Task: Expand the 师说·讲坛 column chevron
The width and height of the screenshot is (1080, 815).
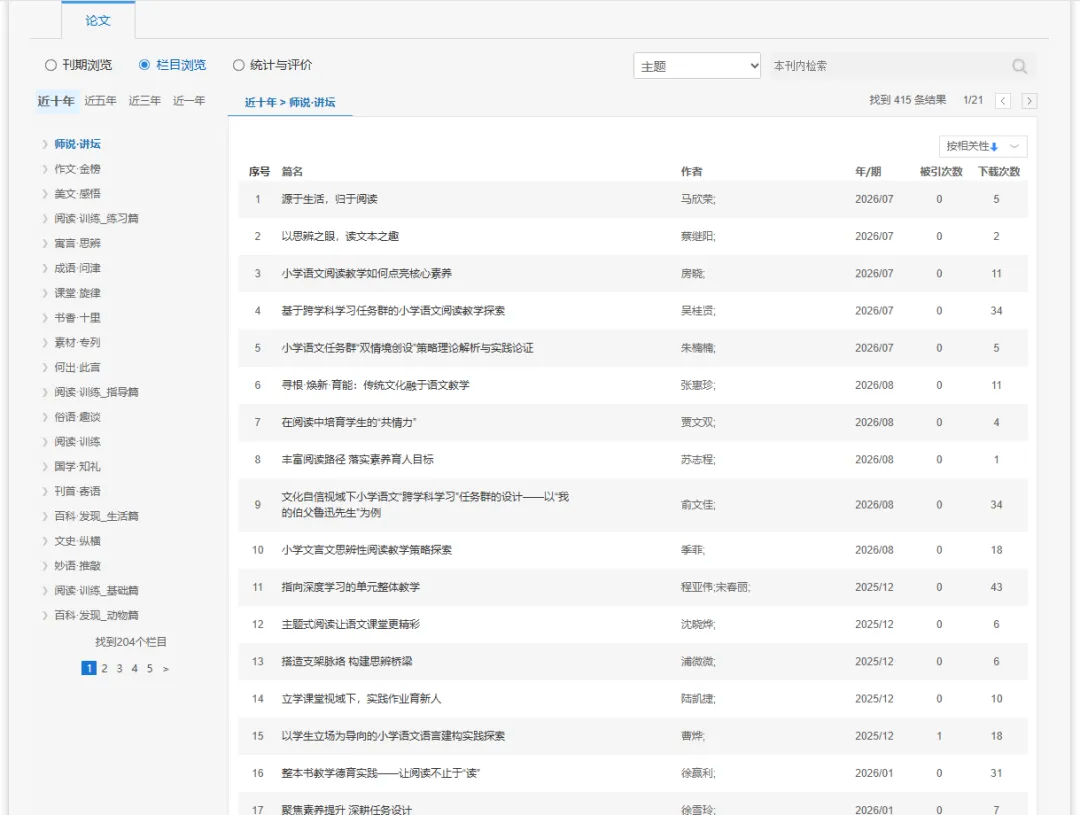Action: point(45,144)
